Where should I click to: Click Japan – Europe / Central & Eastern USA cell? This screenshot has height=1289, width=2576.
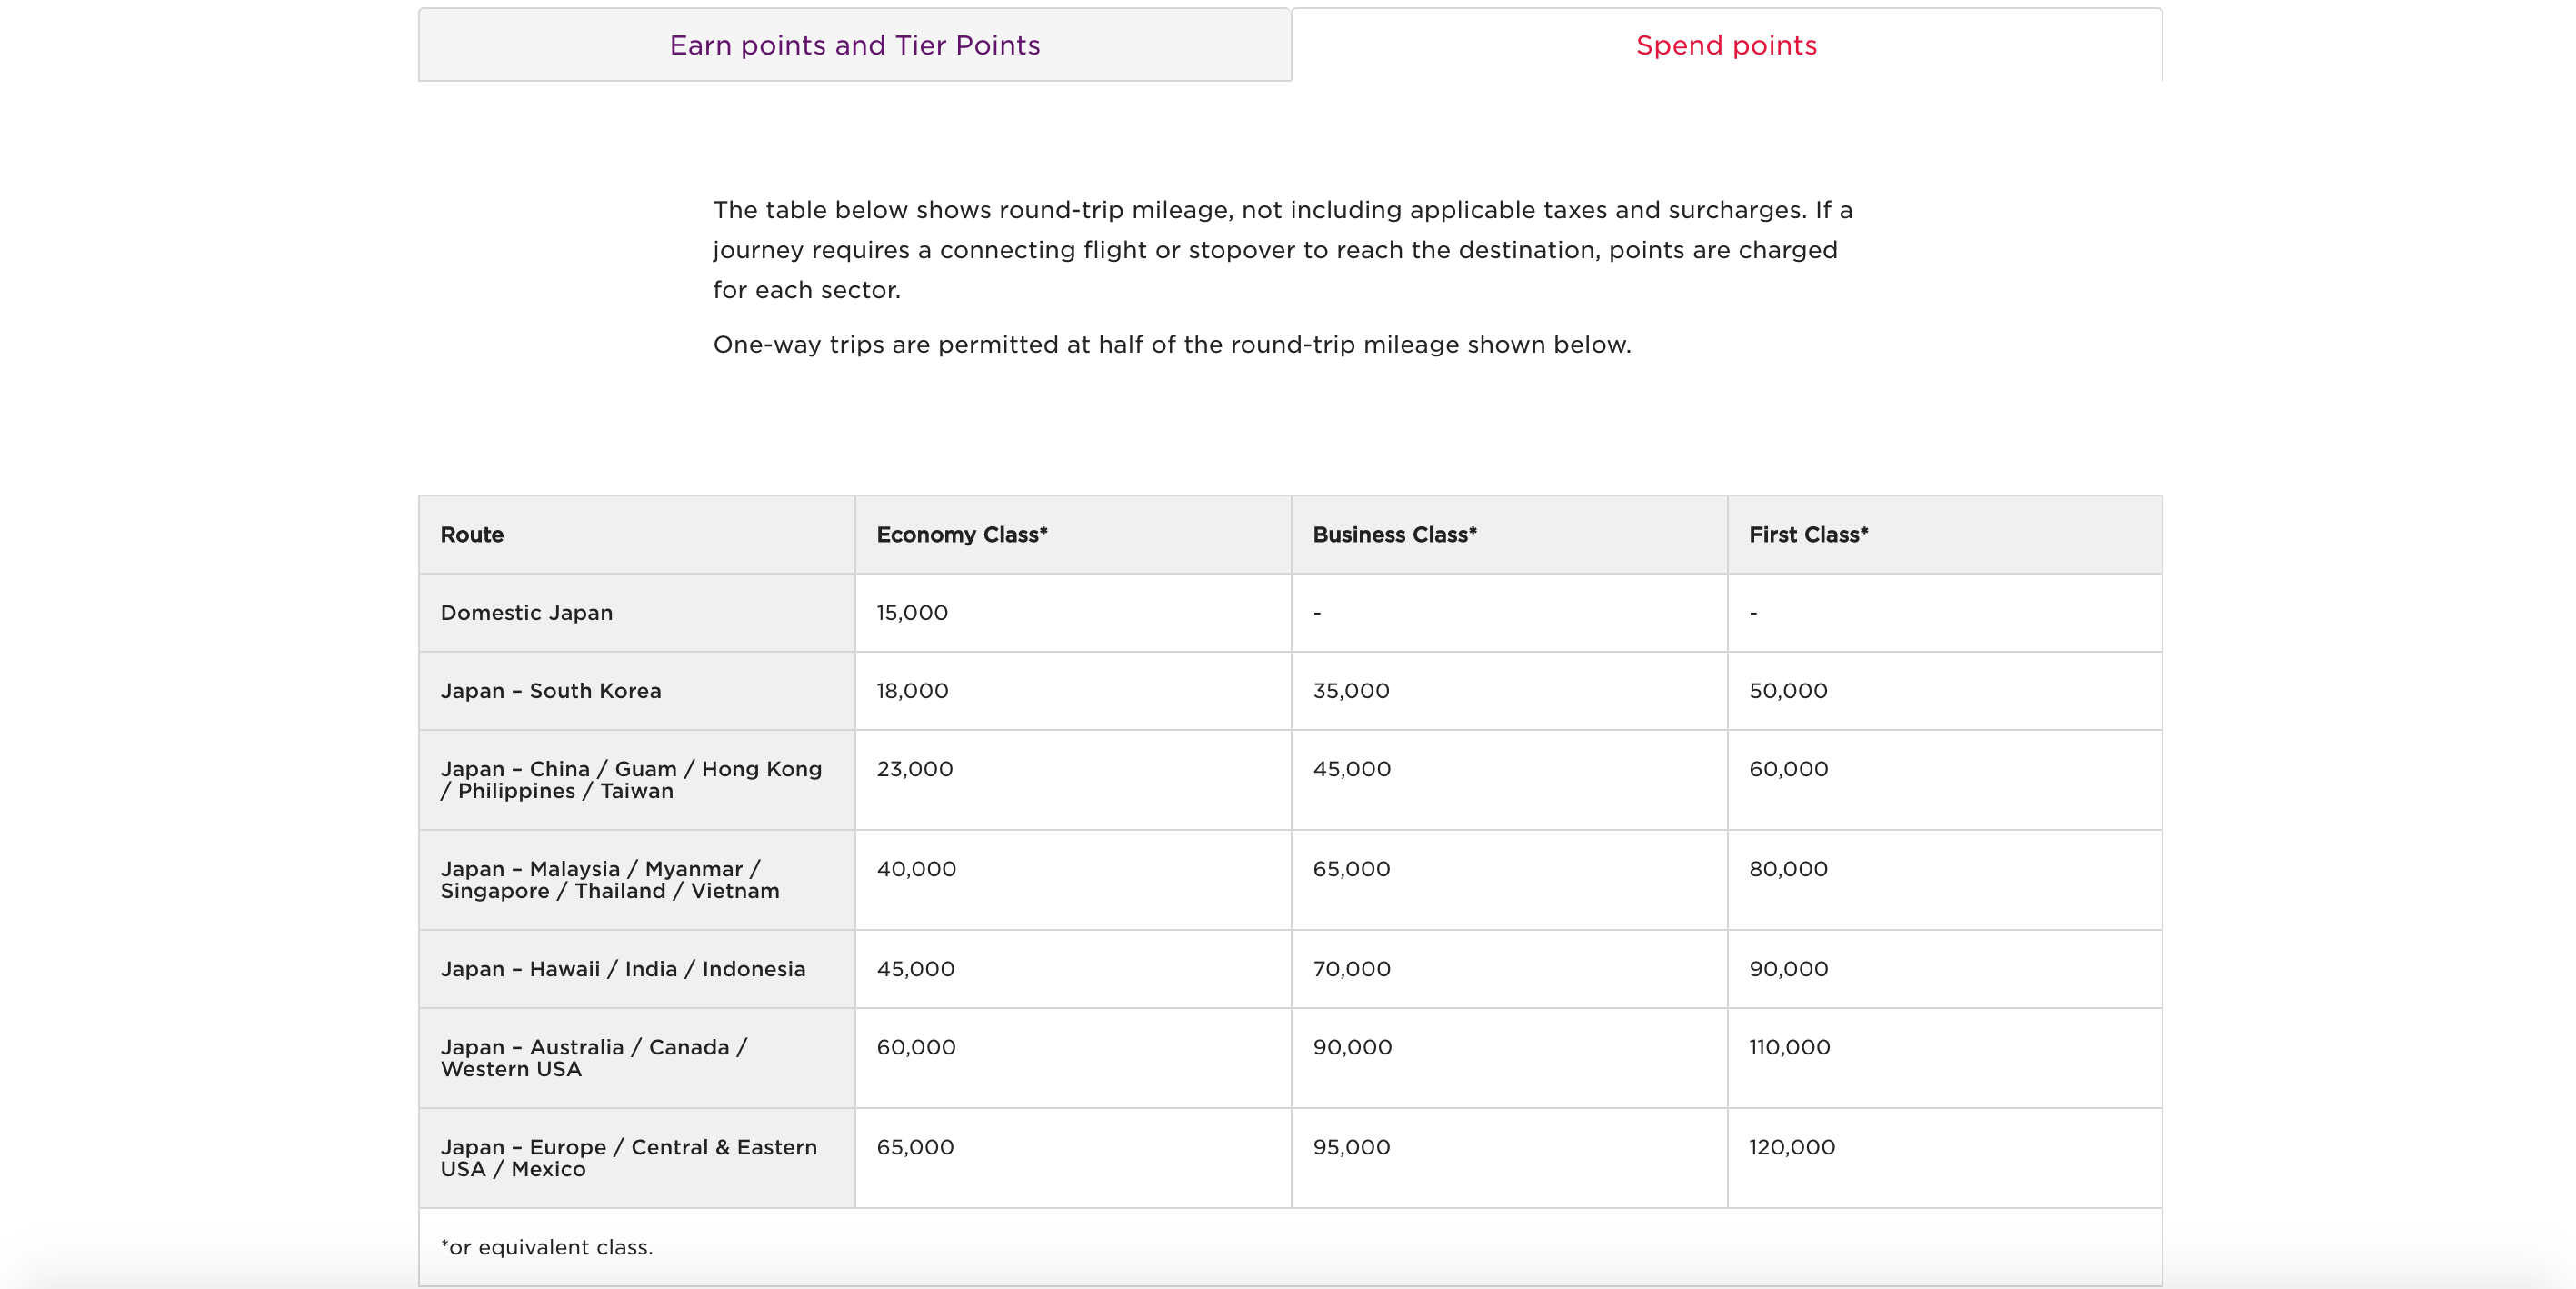click(x=628, y=1157)
